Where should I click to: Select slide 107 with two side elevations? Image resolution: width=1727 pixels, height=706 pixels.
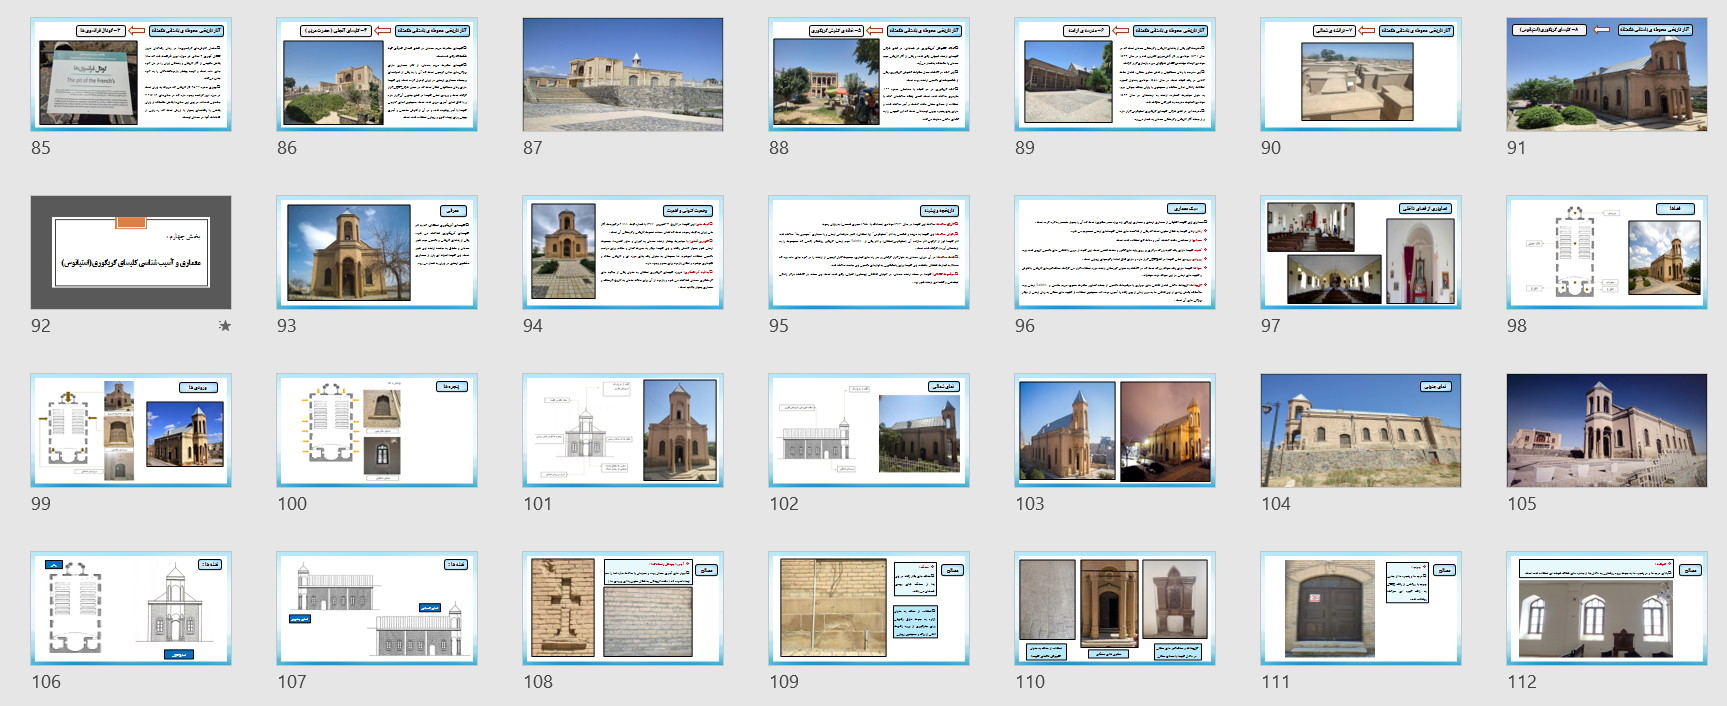377,608
